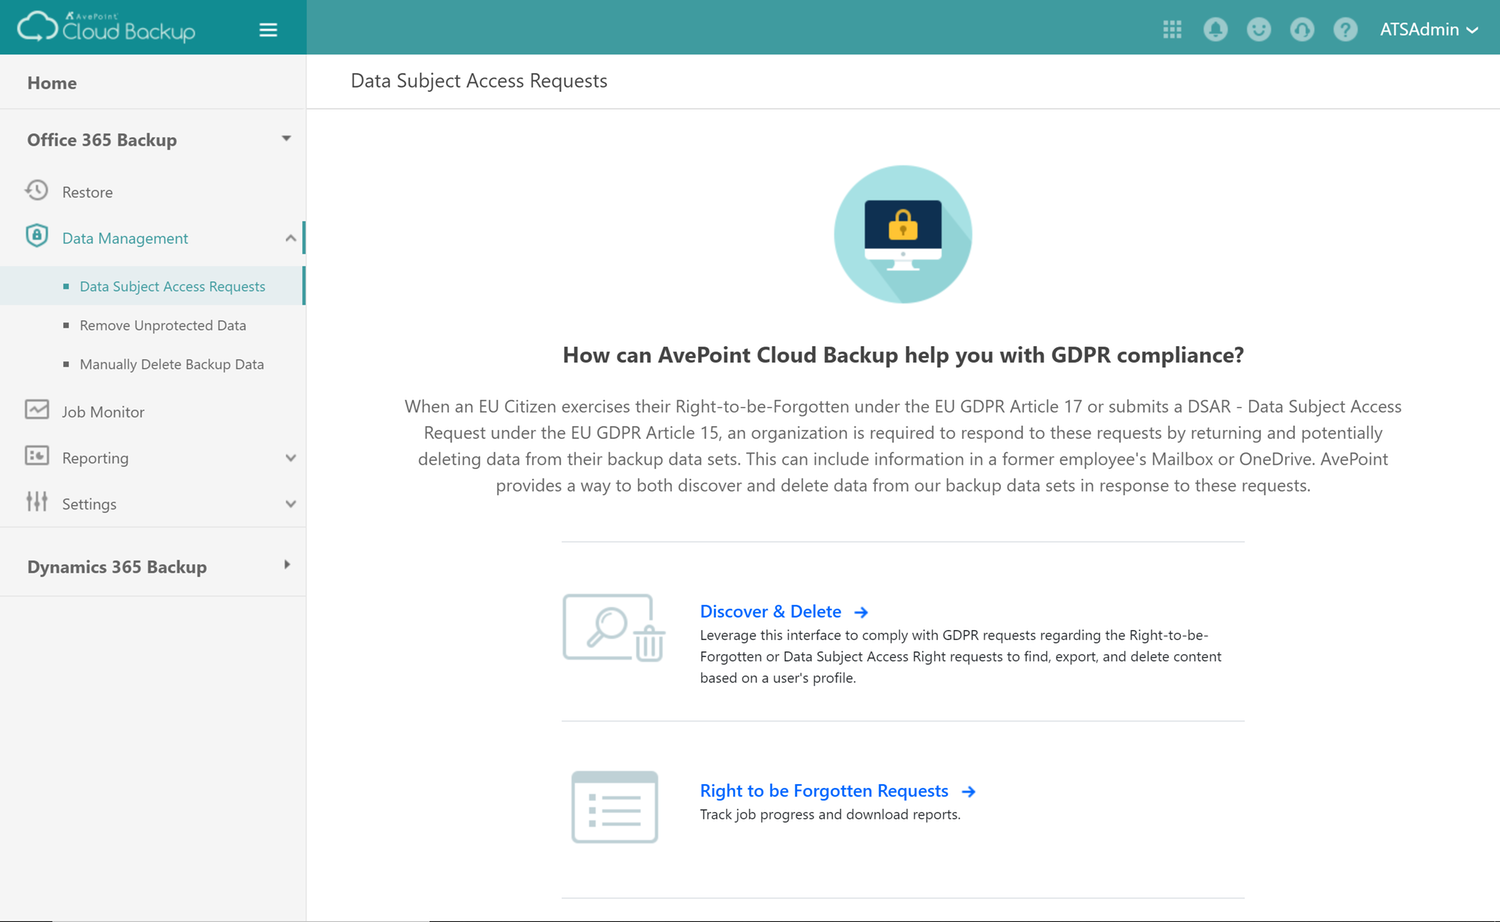Screen dimensions: 1500x922
Task: Open the app launcher grid icon
Action: pyautogui.click(x=1171, y=29)
